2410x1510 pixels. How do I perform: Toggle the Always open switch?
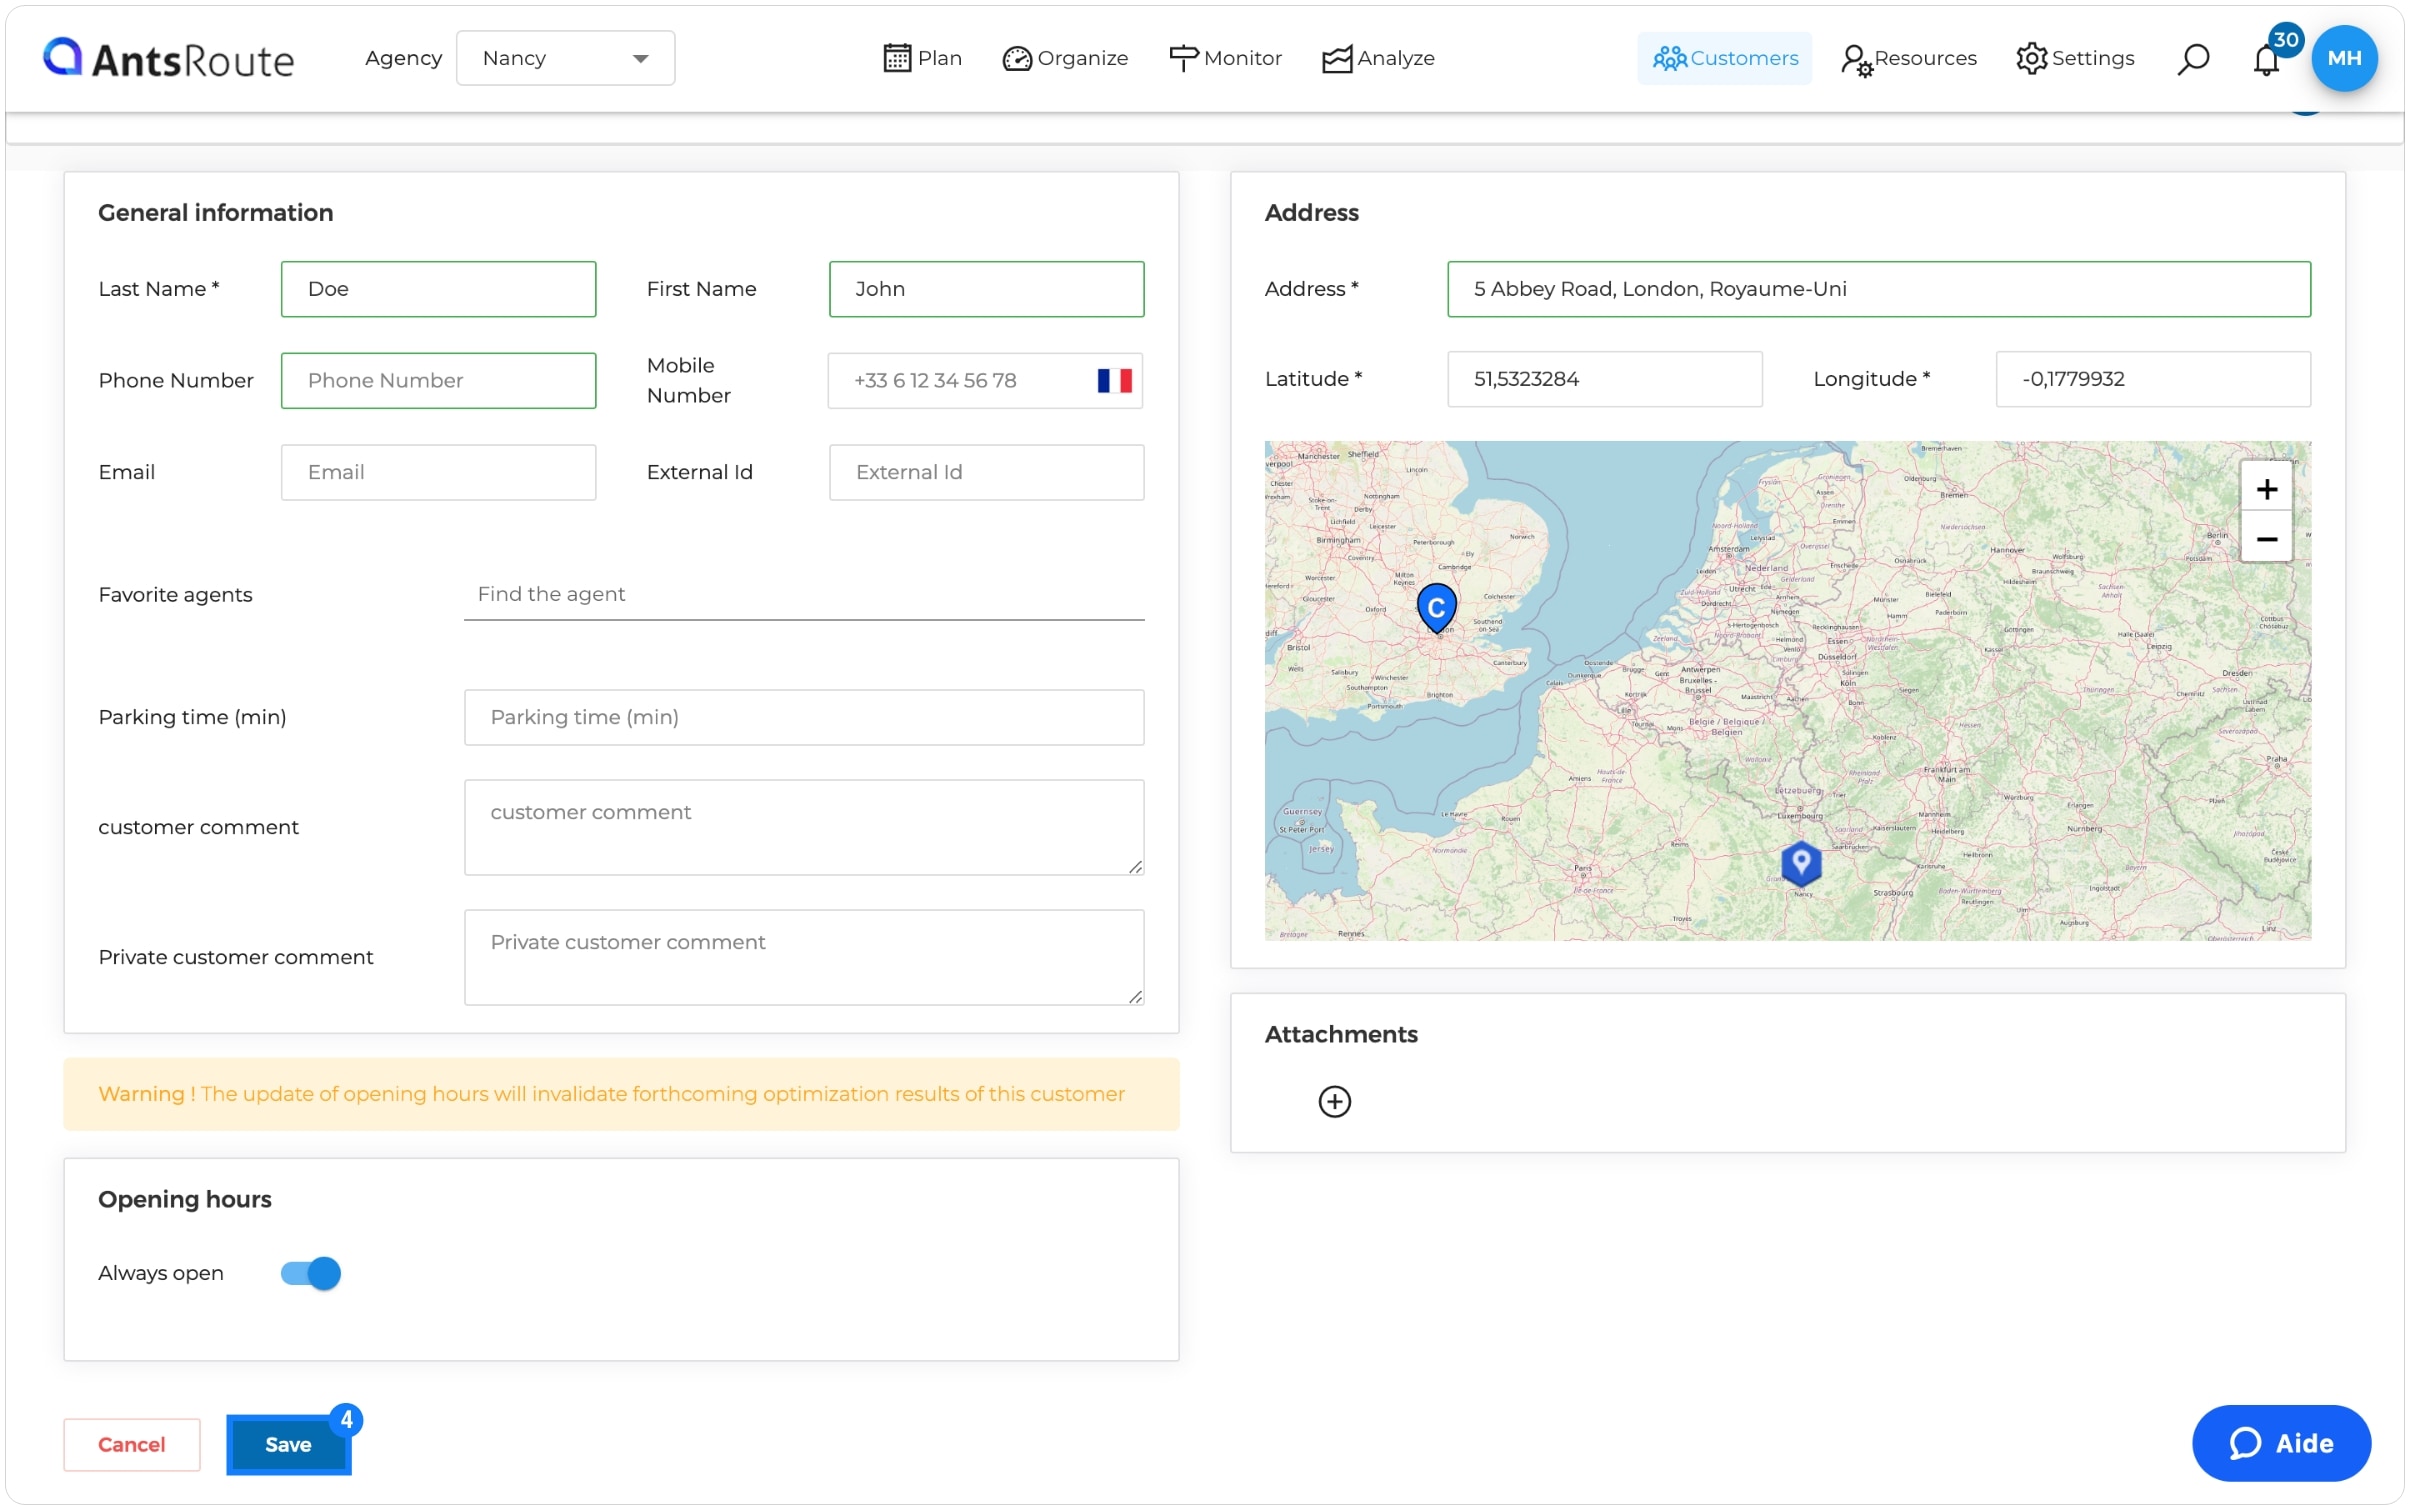[310, 1273]
